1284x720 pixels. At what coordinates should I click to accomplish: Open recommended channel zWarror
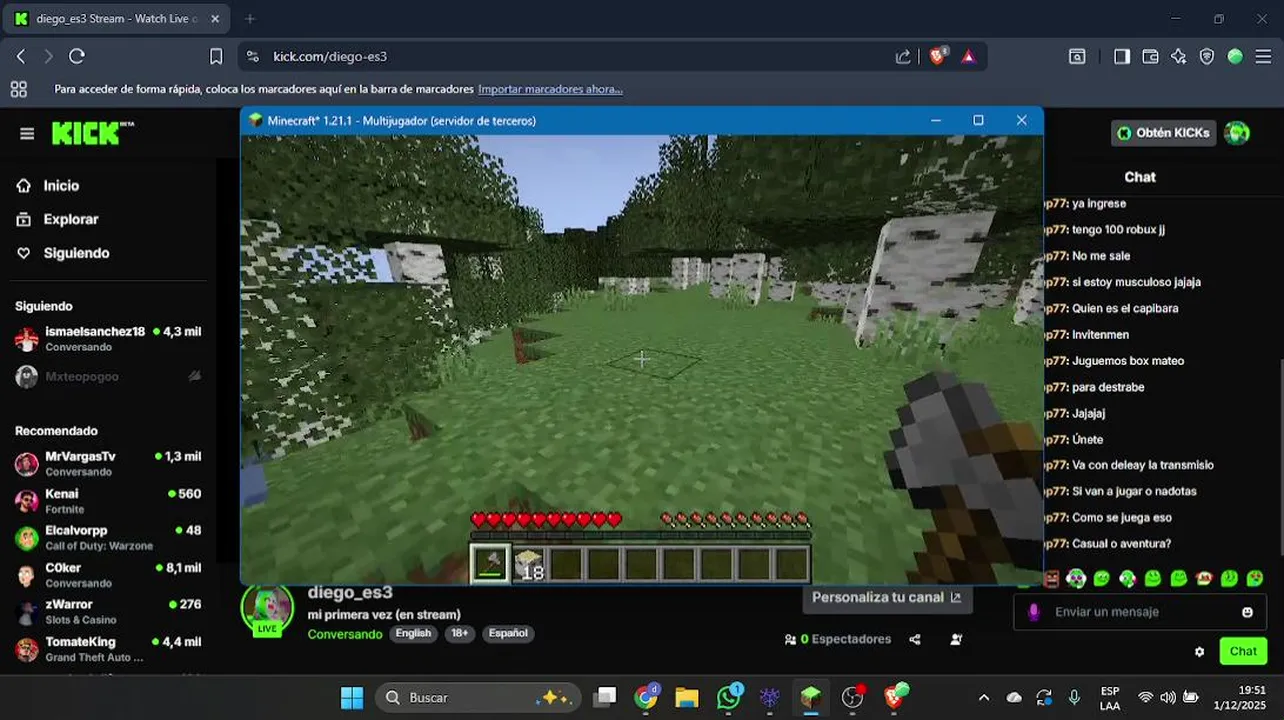coord(108,612)
